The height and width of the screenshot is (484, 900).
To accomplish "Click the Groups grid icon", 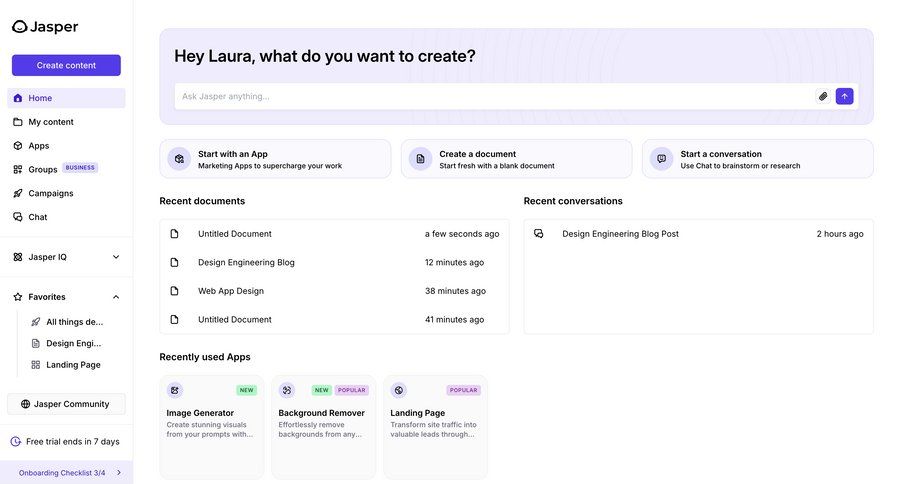I will point(18,169).
